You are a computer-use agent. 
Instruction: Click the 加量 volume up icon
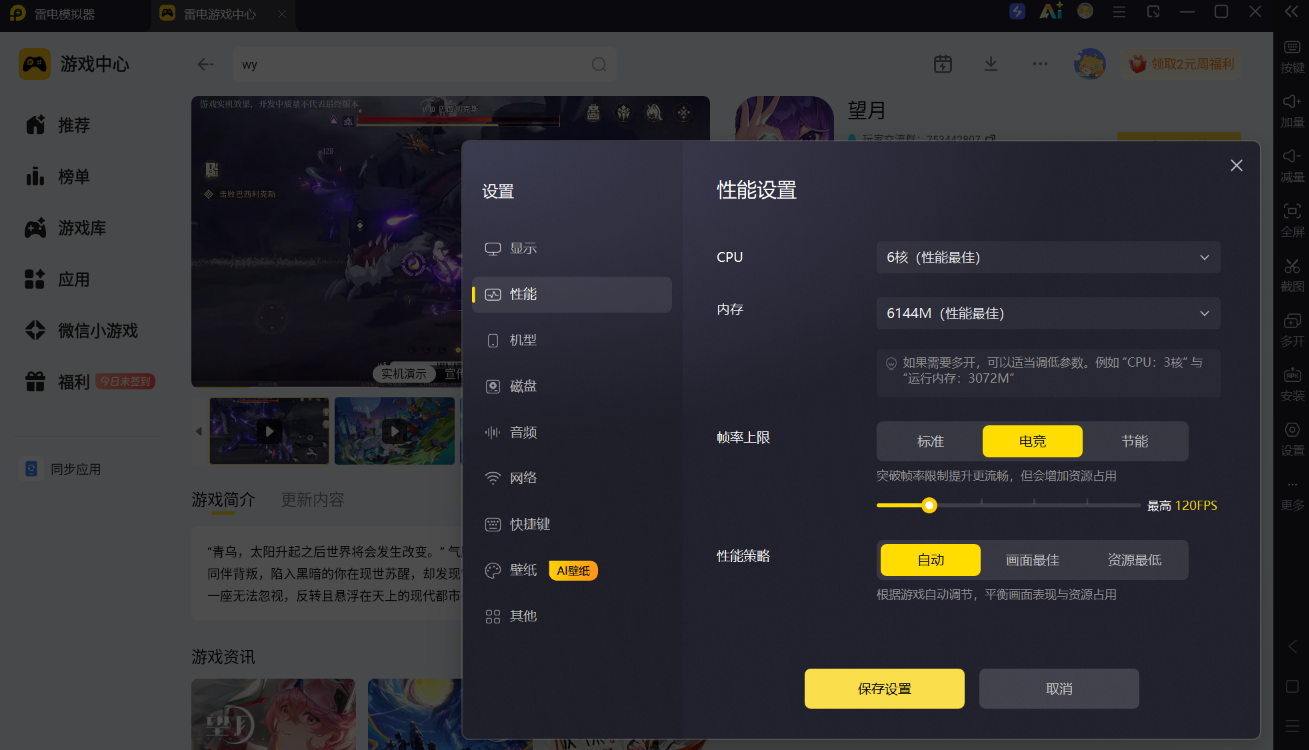pos(1292,101)
